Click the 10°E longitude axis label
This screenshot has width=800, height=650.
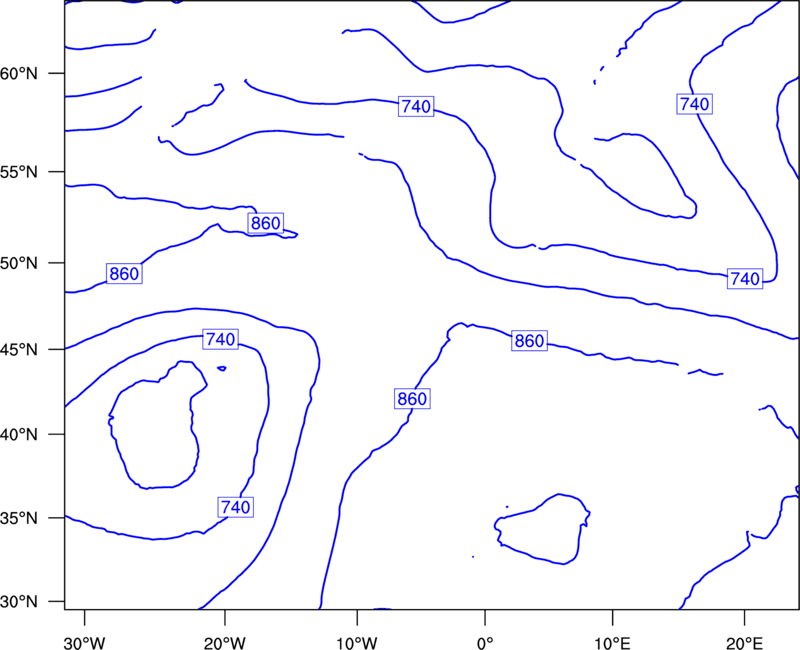612,643
